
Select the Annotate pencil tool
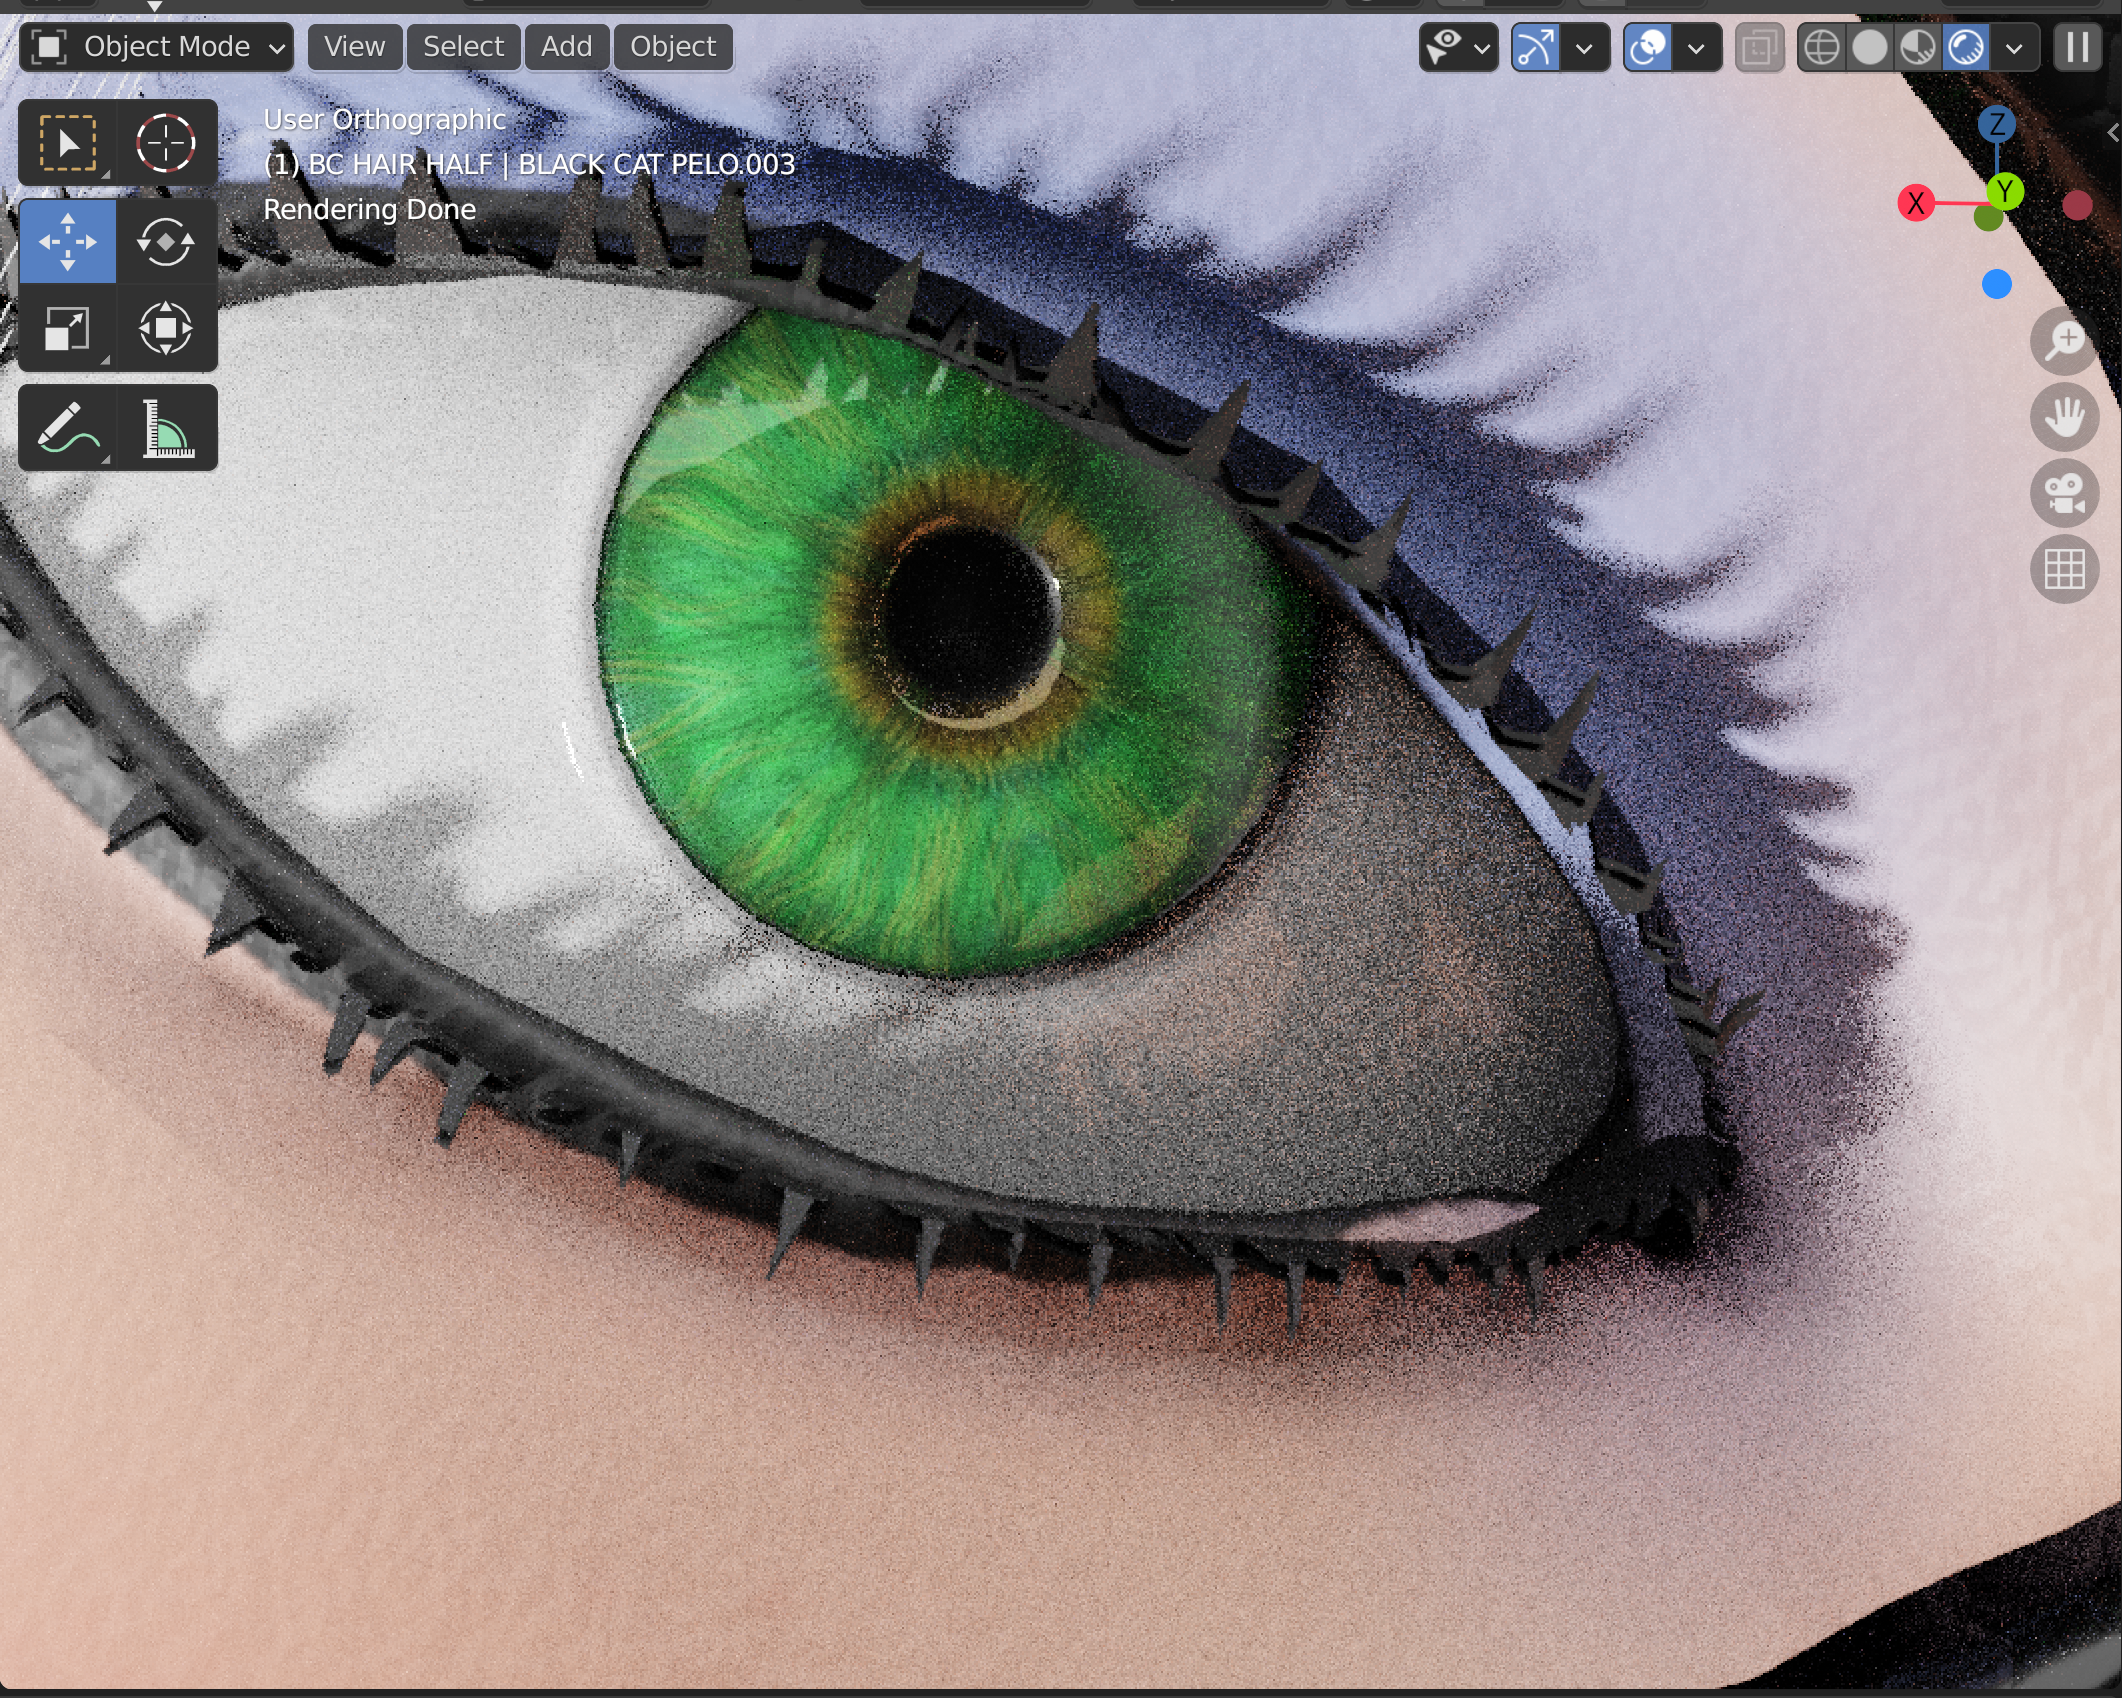click(67, 428)
